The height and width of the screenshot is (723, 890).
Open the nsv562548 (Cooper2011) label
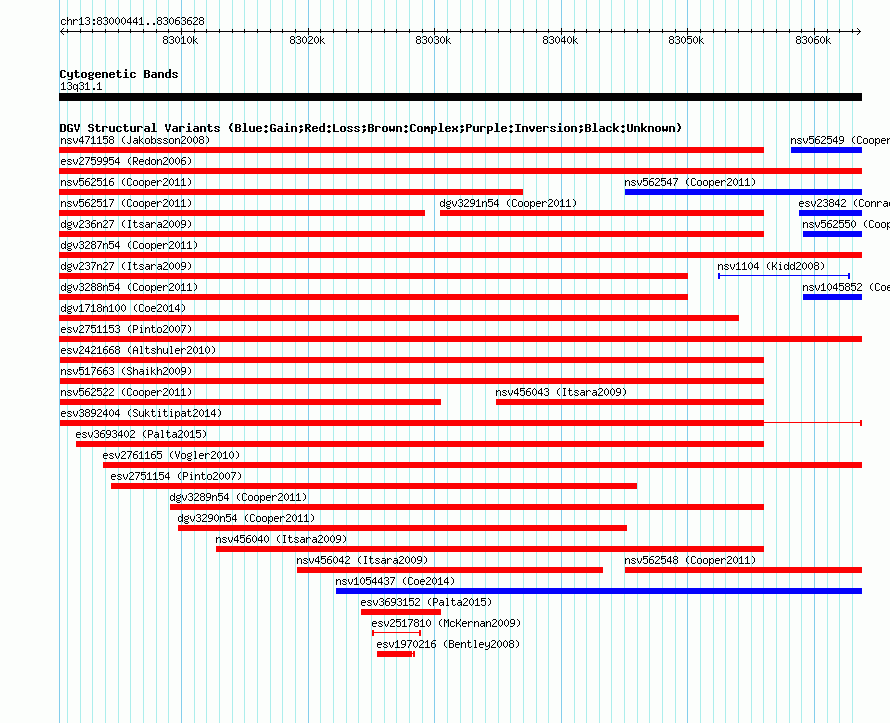tap(690, 560)
